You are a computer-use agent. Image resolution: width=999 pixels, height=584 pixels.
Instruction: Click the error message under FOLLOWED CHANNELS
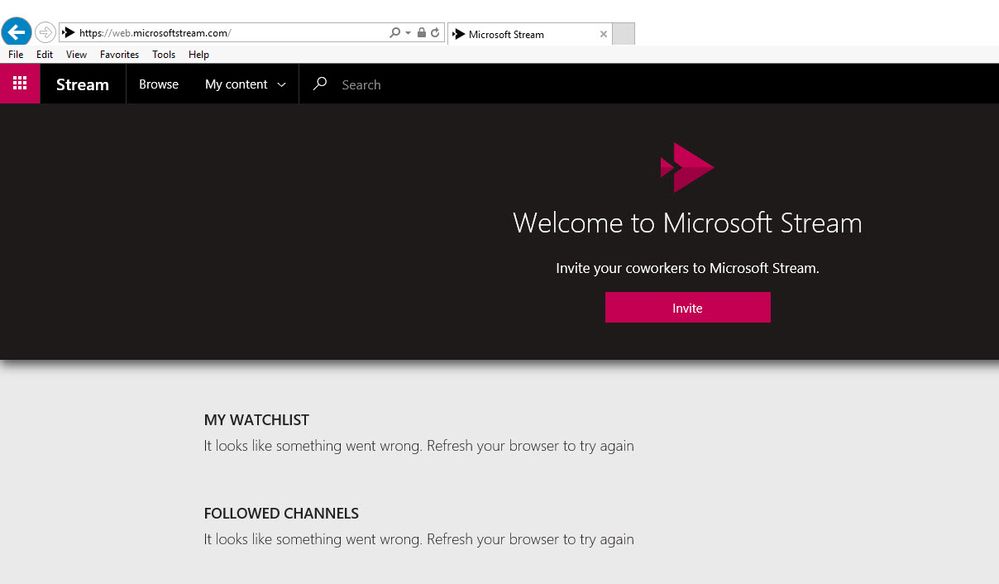[419, 539]
